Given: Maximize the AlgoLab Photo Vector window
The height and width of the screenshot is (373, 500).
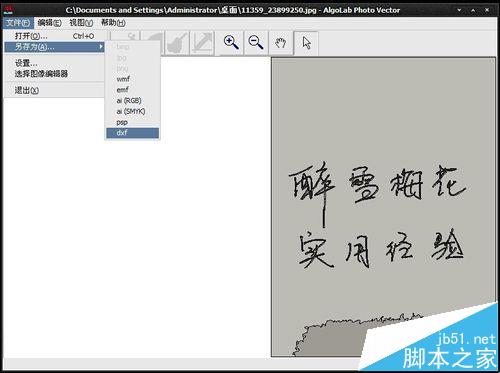Looking at the screenshot, I should [x=473, y=10].
